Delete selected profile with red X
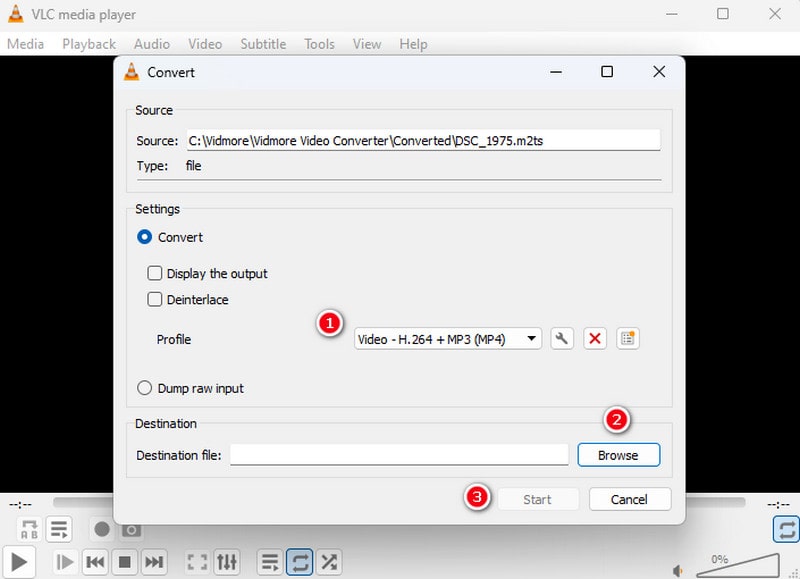Screen dimensions: 800x579 coord(595,339)
